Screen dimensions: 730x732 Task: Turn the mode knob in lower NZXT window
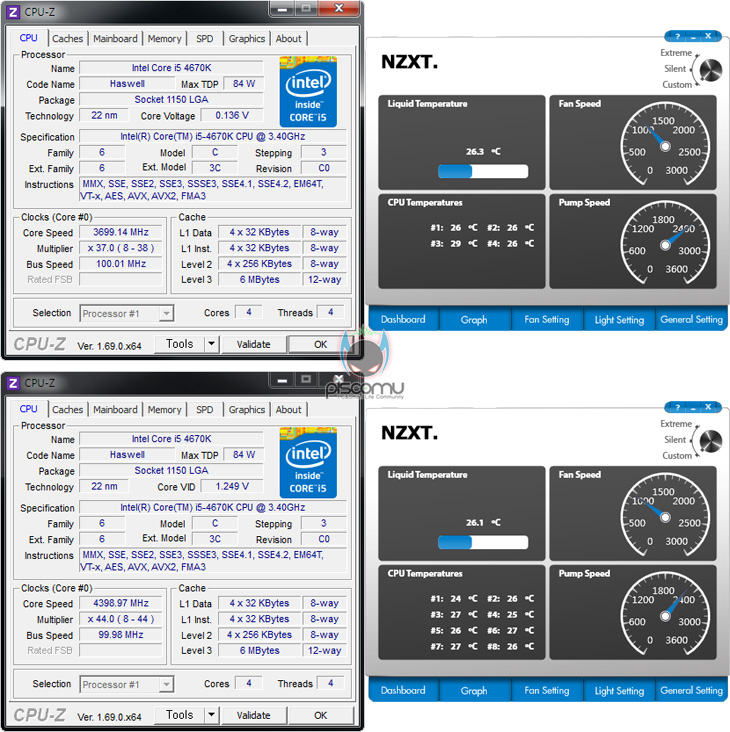710,441
